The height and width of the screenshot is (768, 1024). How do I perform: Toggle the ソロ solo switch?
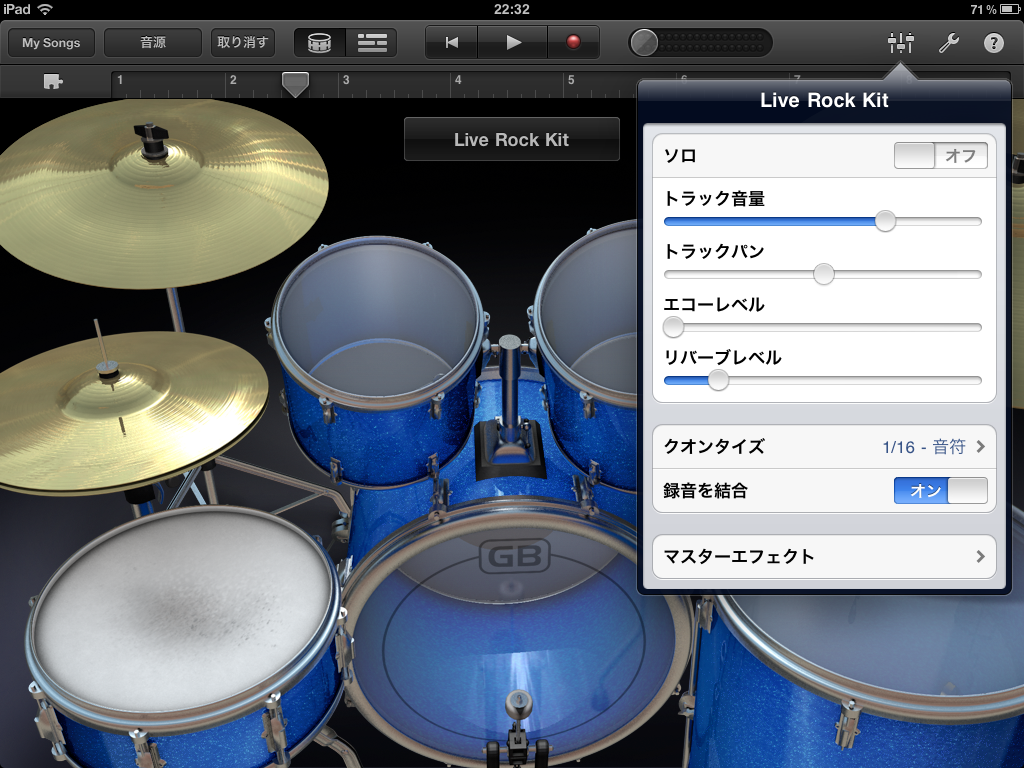[940, 155]
